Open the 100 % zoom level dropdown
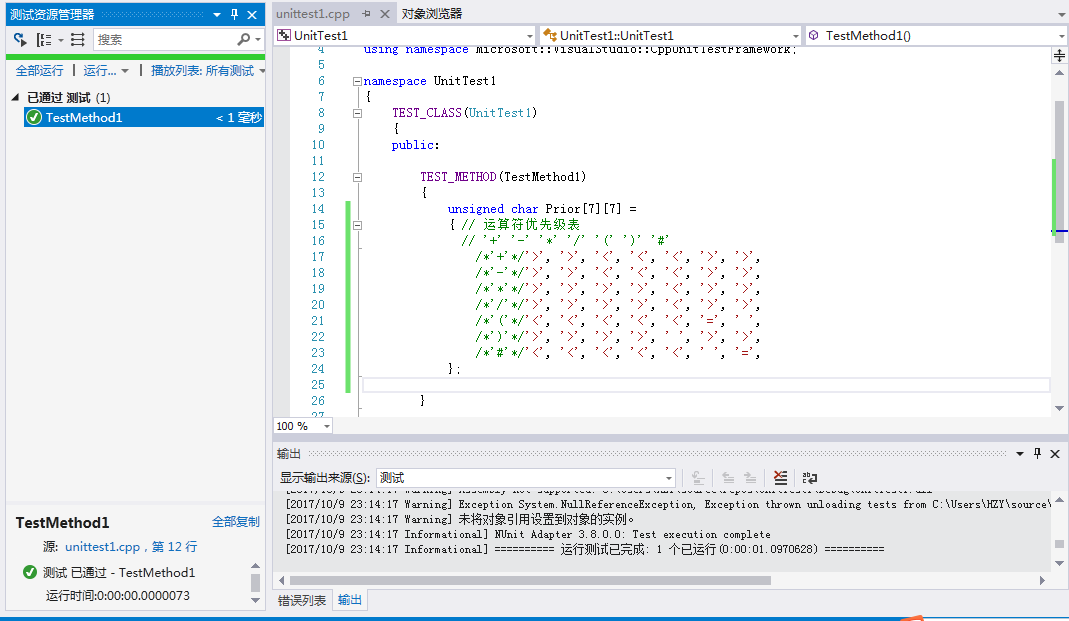The width and height of the screenshot is (1069, 621). click(327, 426)
